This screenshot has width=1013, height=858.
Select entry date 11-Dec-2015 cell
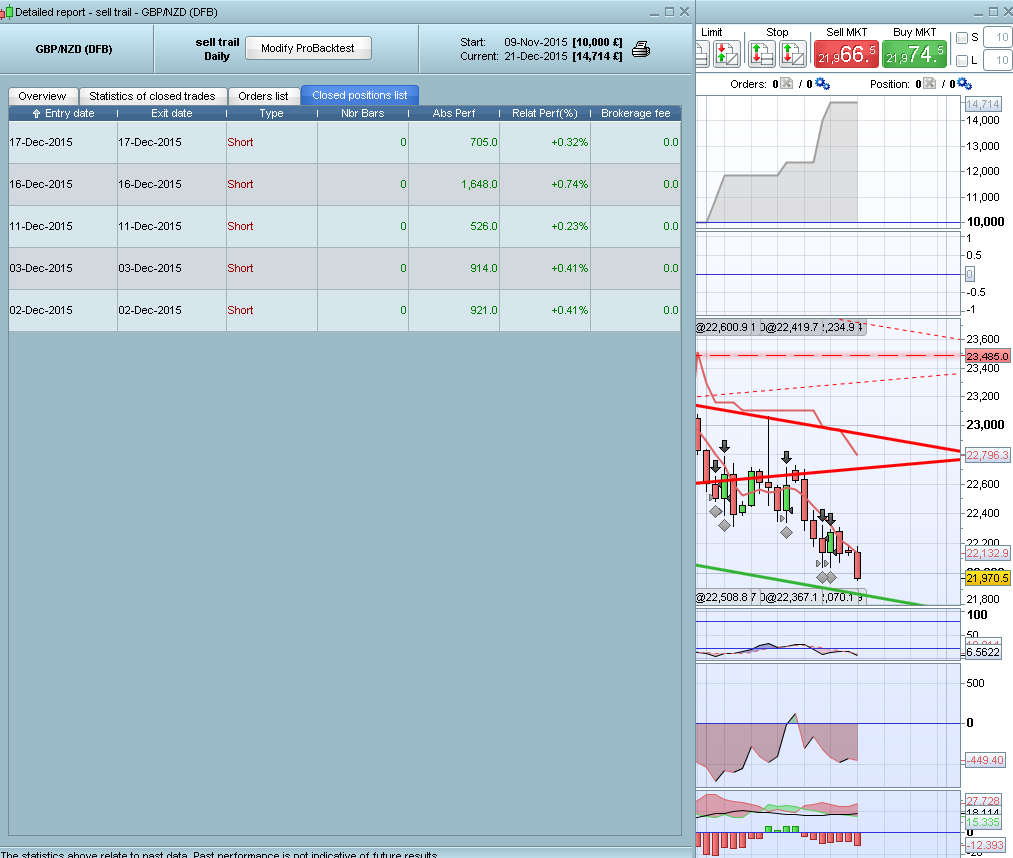(x=63, y=226)
